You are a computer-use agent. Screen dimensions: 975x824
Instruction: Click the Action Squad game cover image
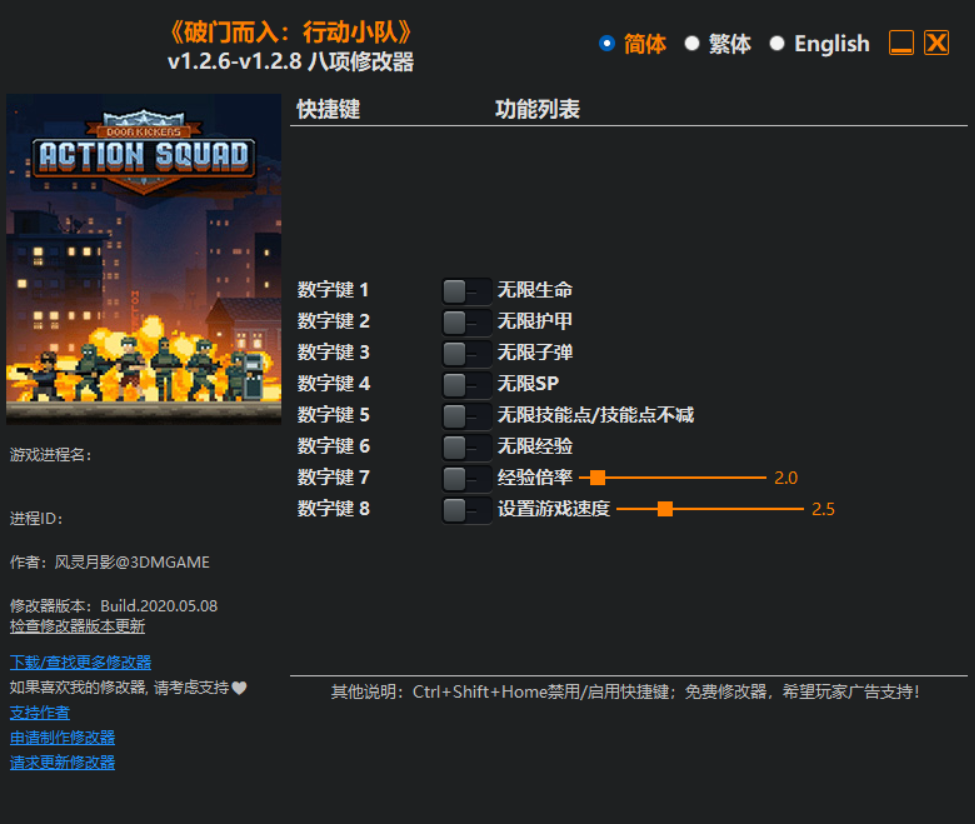[144, 258]
